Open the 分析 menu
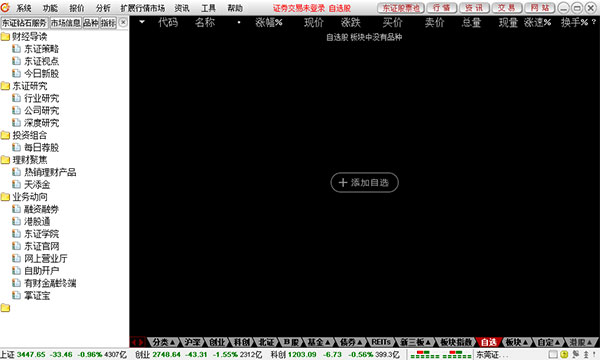 [103, 8]
